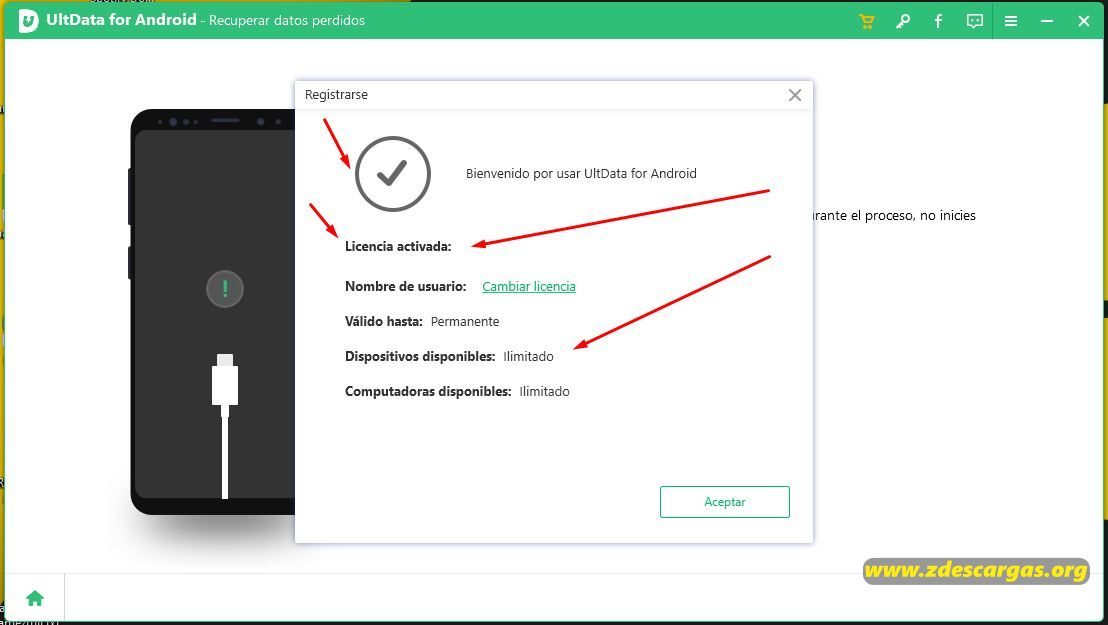1108x625 pixels.
Task: Close the UltData for Android window
Action: pos(1084,21)
